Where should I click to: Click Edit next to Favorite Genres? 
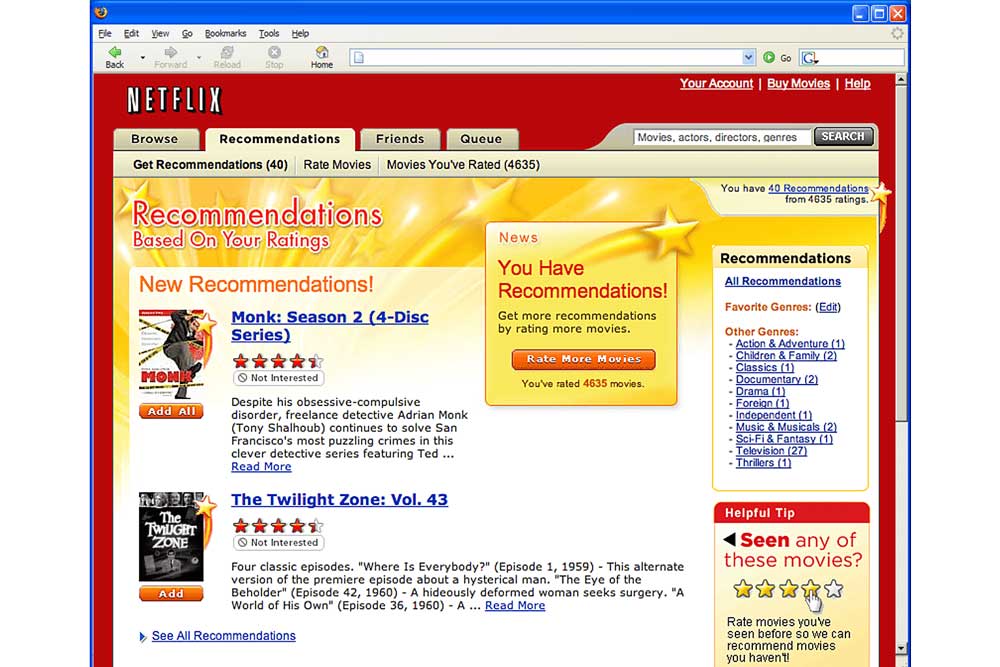(x=828, y=307)
